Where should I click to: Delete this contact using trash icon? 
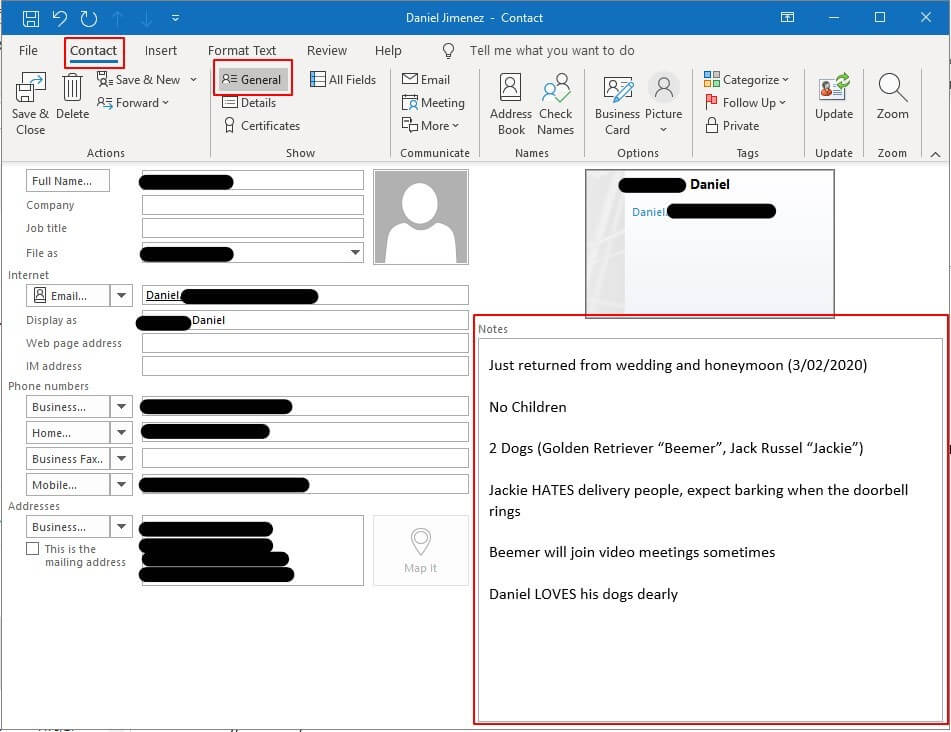tap(72, 97)
